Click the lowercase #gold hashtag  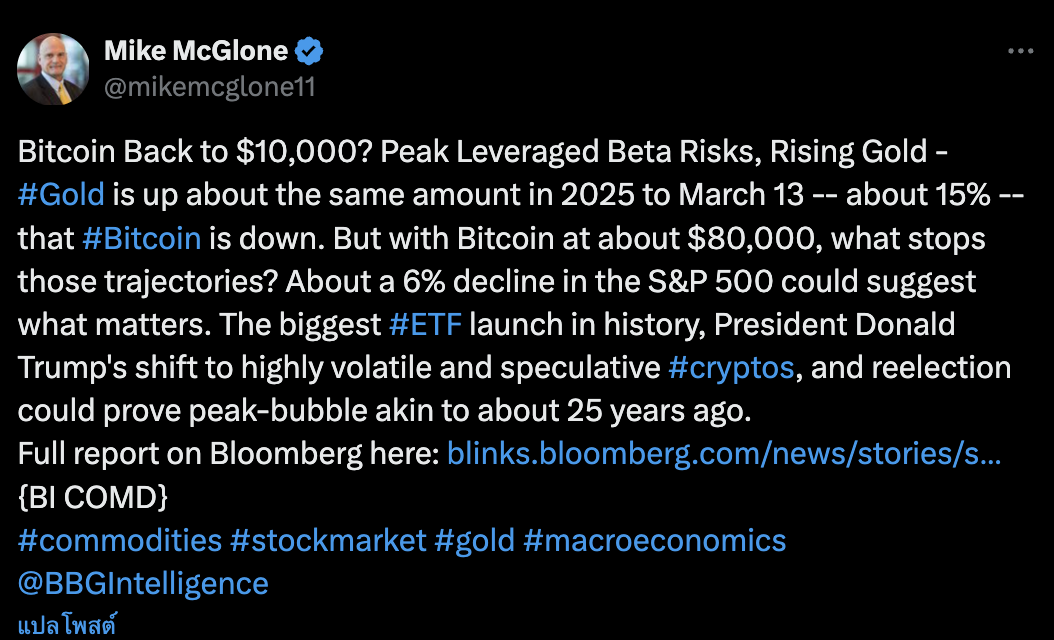click(x=475, y=540)
